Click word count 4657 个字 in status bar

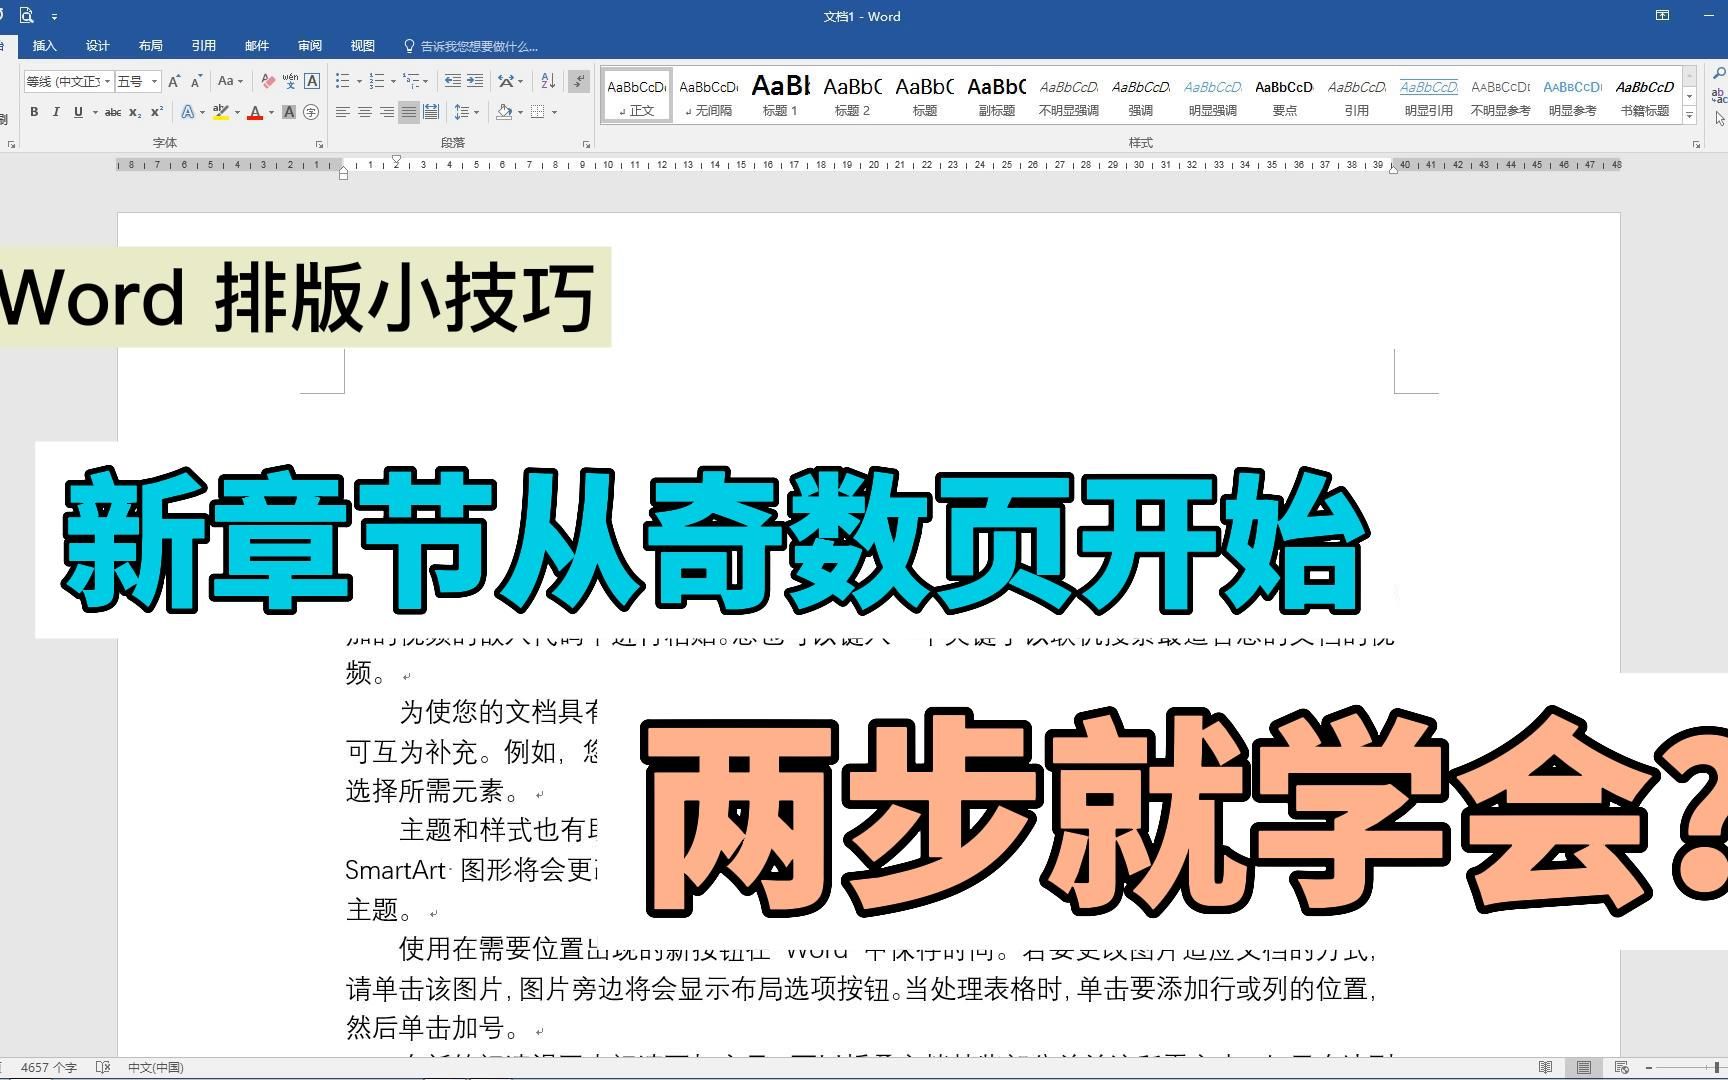(48, 1068)
